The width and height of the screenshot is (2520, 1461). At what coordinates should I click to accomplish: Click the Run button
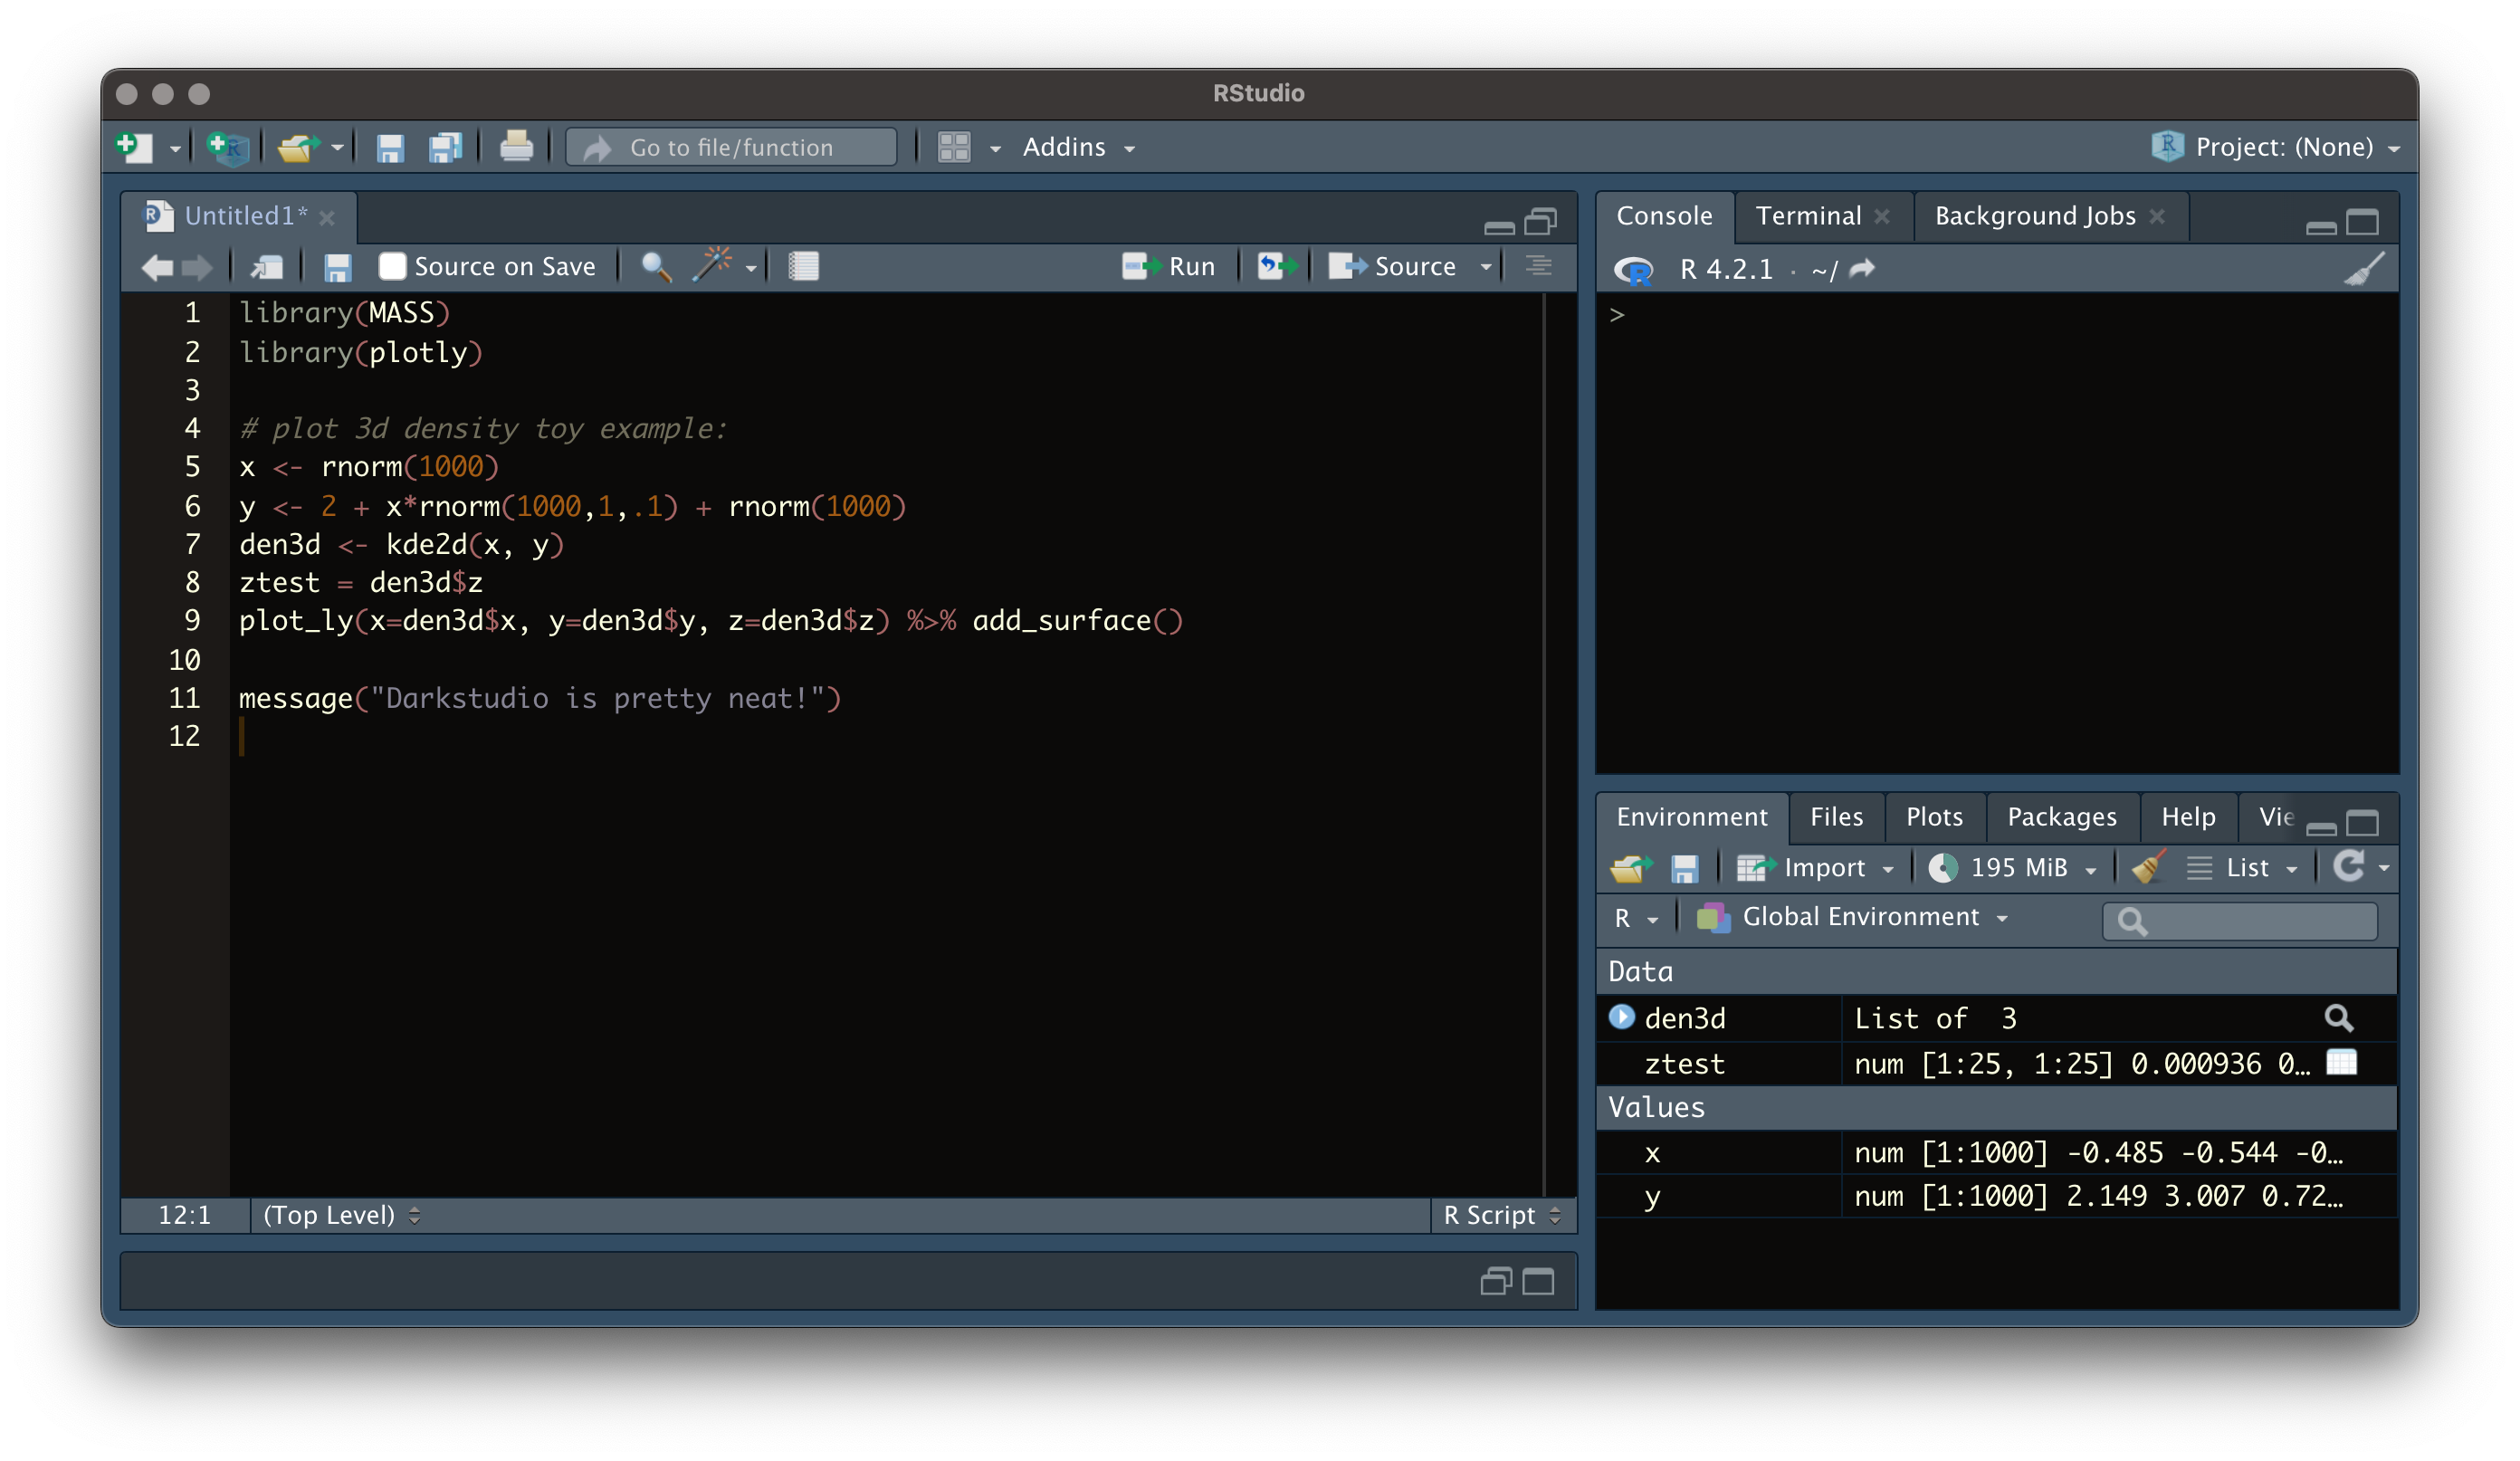pos(1169,266)
